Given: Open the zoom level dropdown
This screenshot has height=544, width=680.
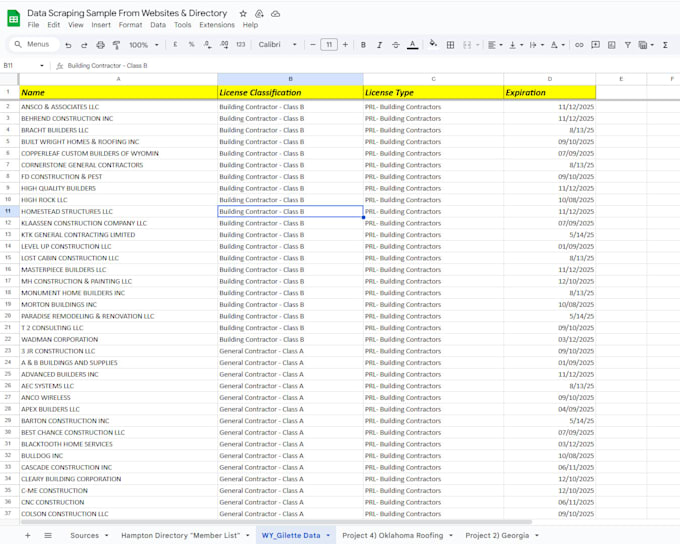Looking at the screenshot, I should tap(144, 45).
